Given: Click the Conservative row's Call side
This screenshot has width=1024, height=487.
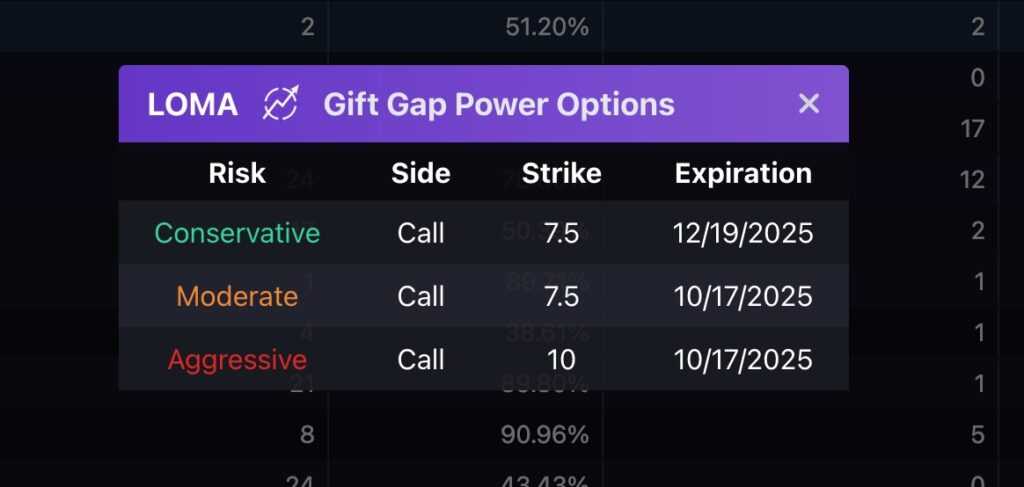Looking at the screenshot, I should (x=421, y=233).
